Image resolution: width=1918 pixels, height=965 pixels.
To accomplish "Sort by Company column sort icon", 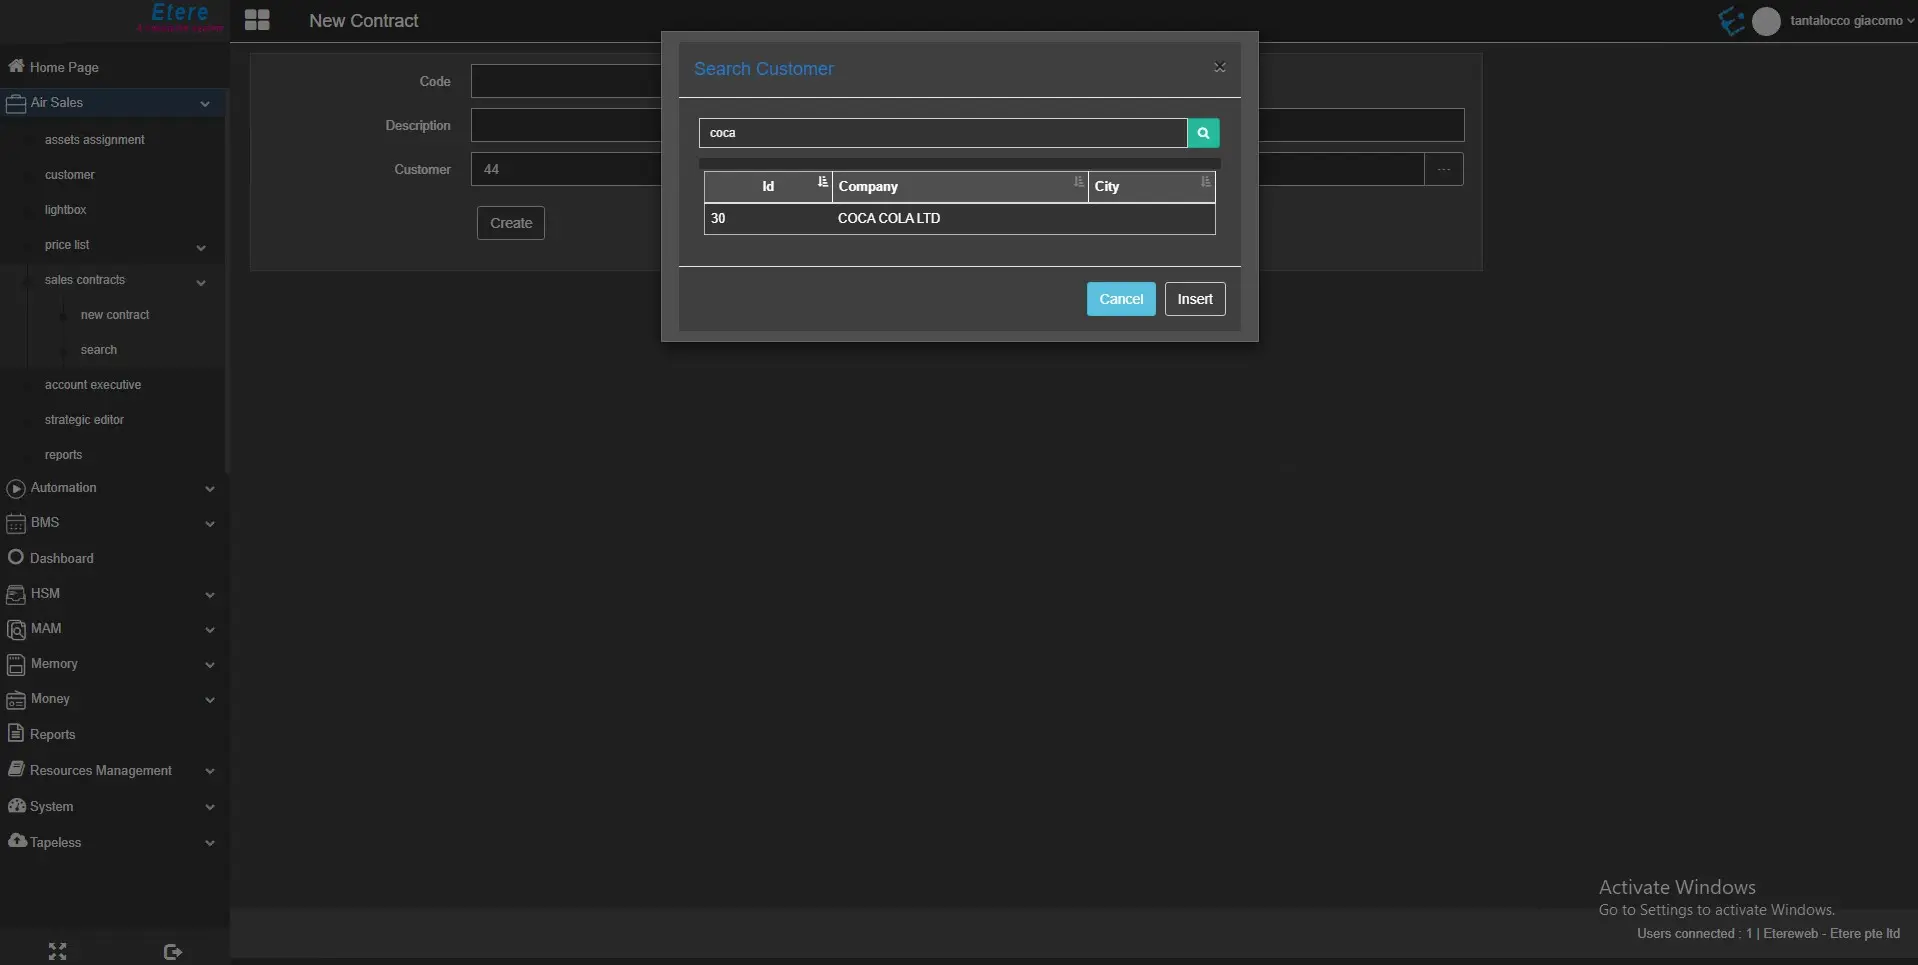I will [x=1078, y=182].
